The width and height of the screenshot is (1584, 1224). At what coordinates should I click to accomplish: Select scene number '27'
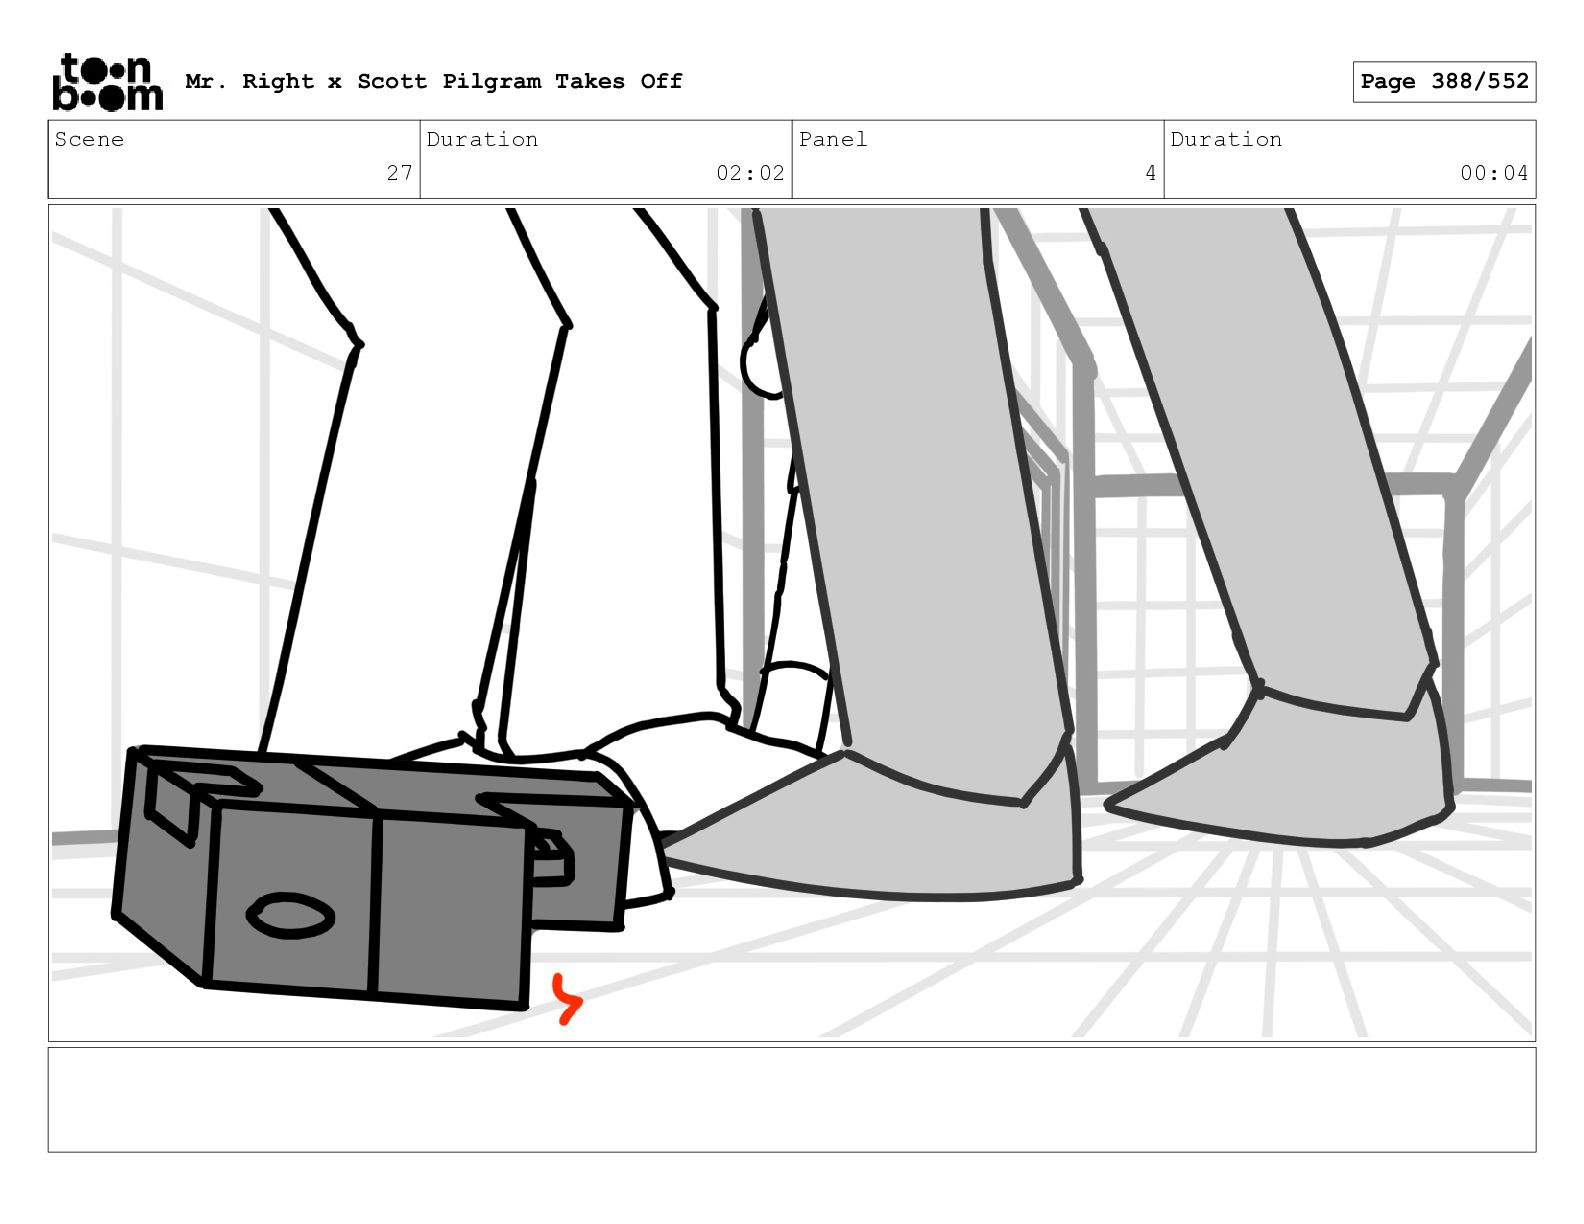click(400, 173)
